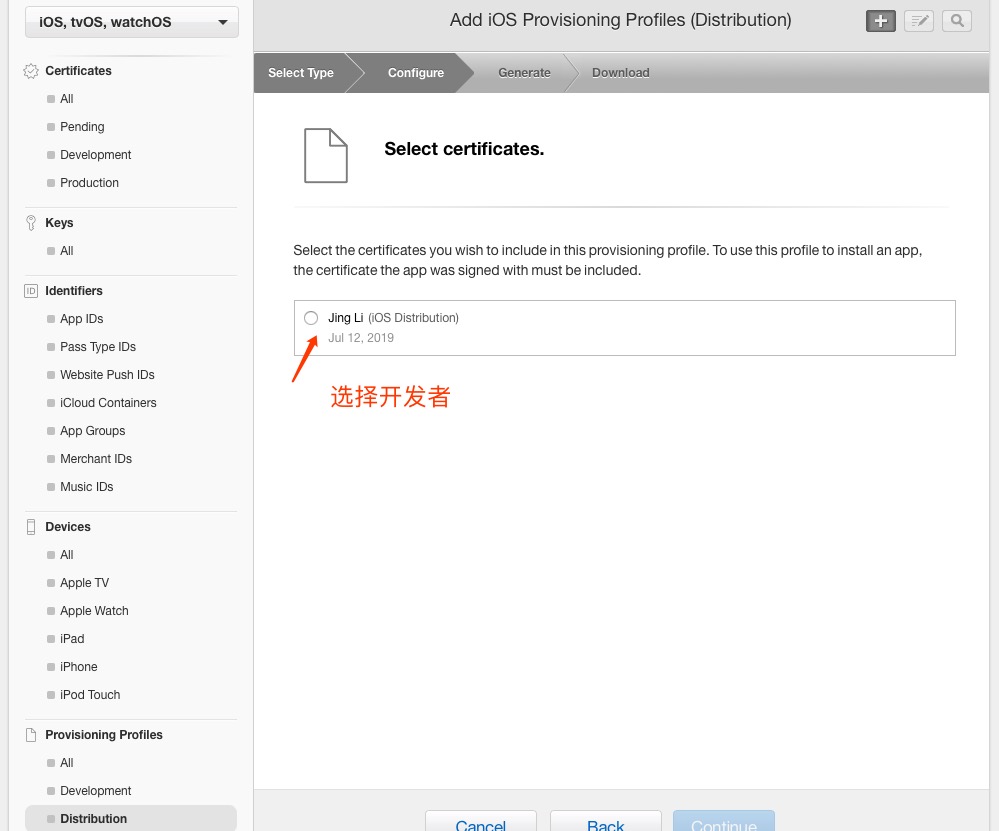
Task: Click the Provisioning Profiles document icon
Action: tap(31, 735)
